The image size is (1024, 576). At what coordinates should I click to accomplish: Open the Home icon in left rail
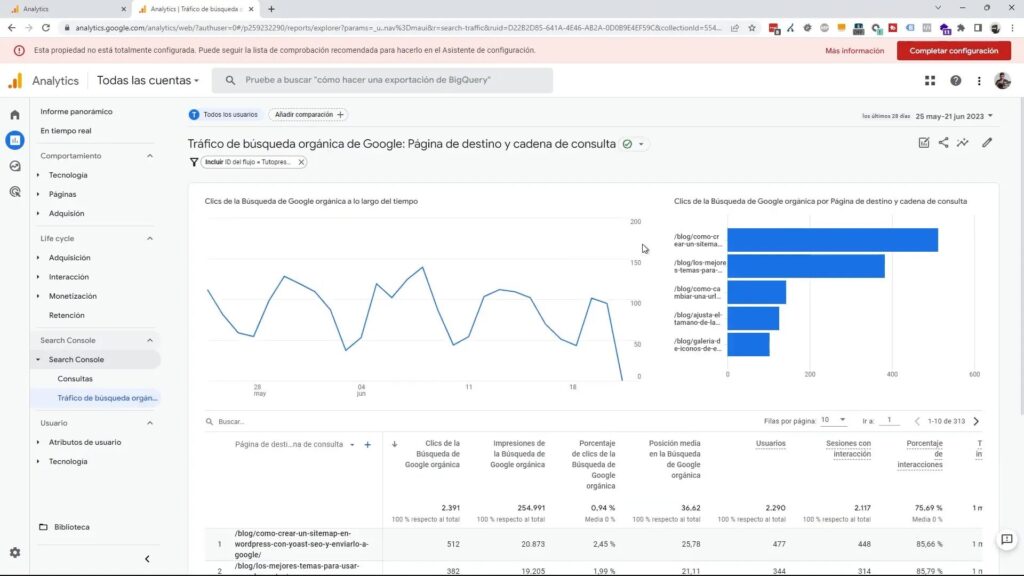tap(14, 115)
